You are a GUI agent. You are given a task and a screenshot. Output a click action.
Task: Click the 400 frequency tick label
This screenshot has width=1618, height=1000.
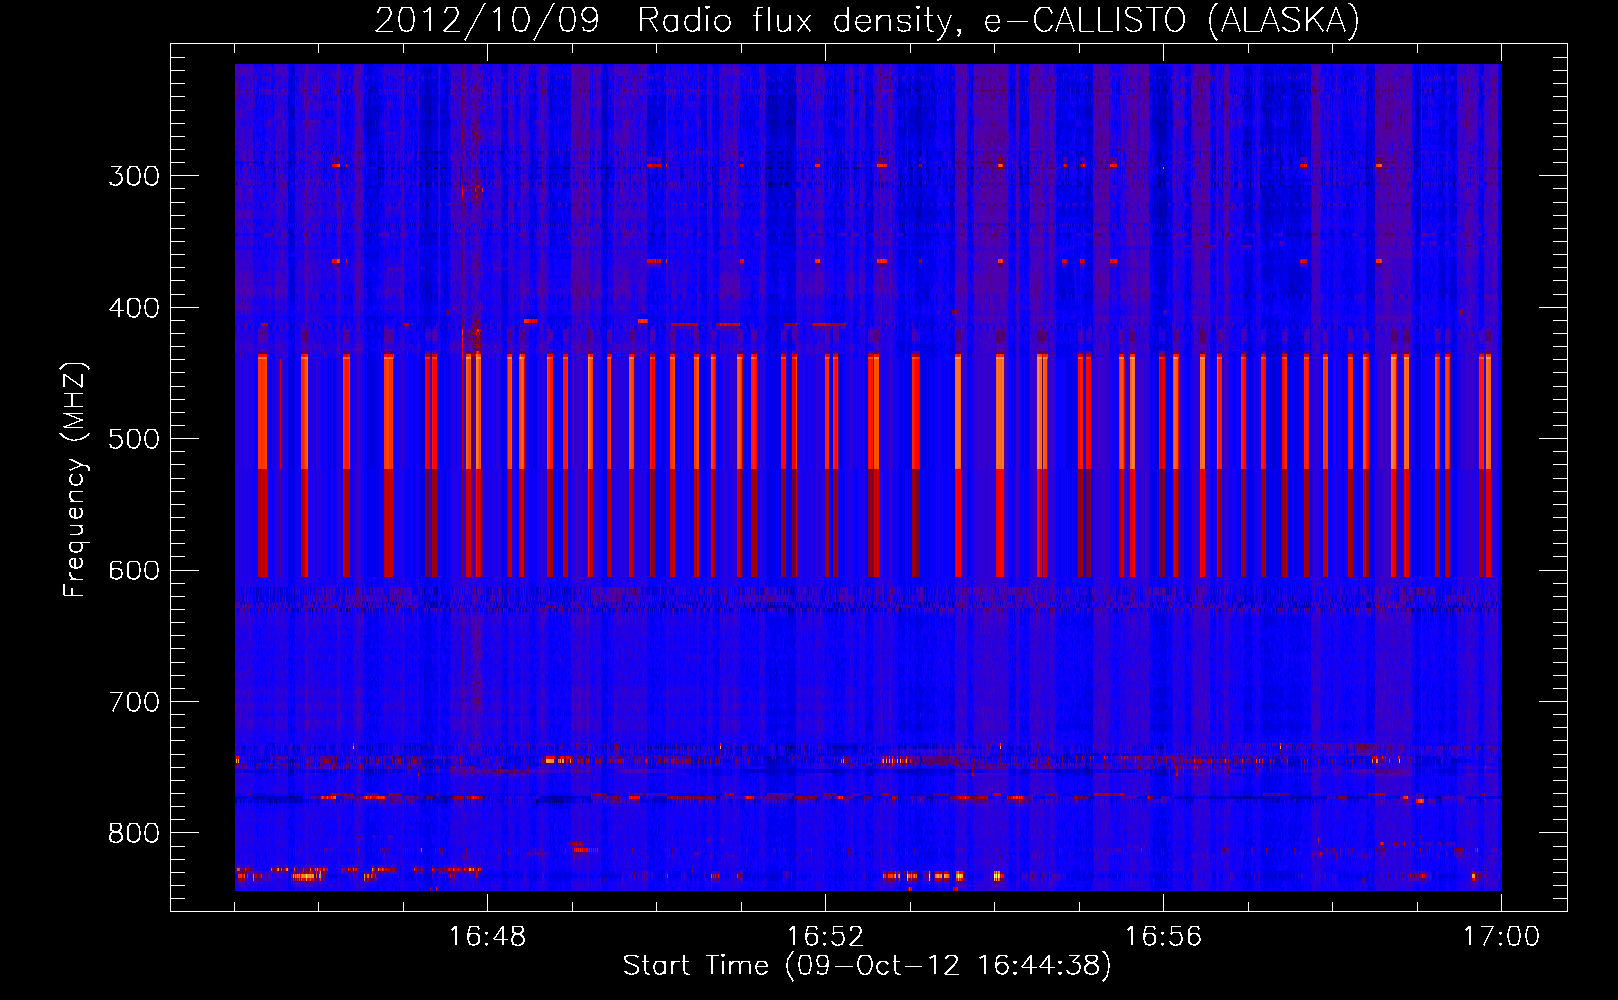pyautogui.click(x=134, y=308)
